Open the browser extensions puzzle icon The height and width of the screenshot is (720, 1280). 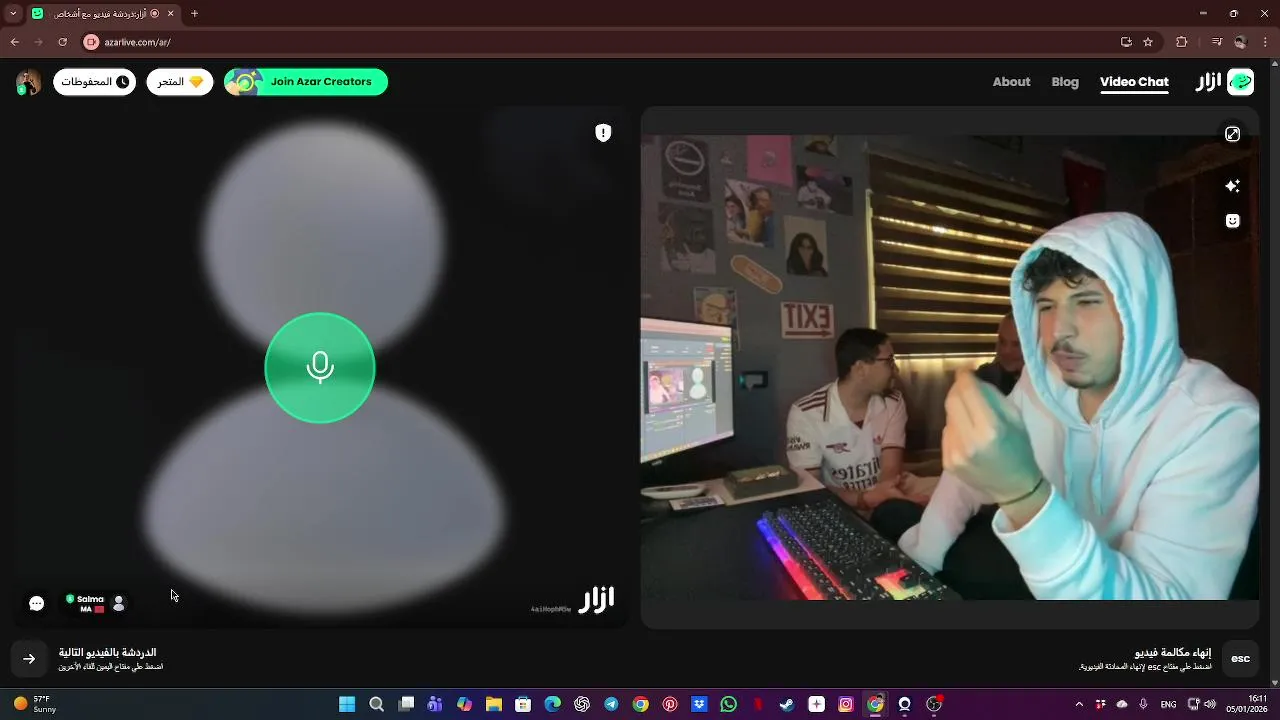(x=1181, y=42)
